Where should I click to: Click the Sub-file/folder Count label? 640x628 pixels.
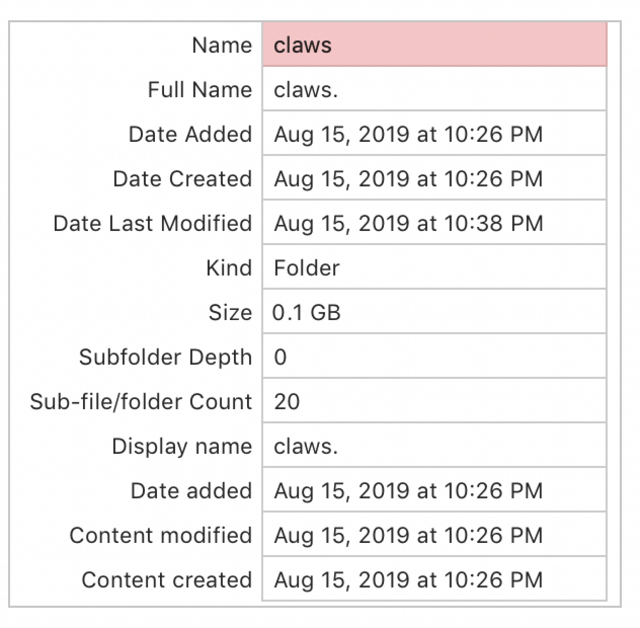click(x=141, y=402)
